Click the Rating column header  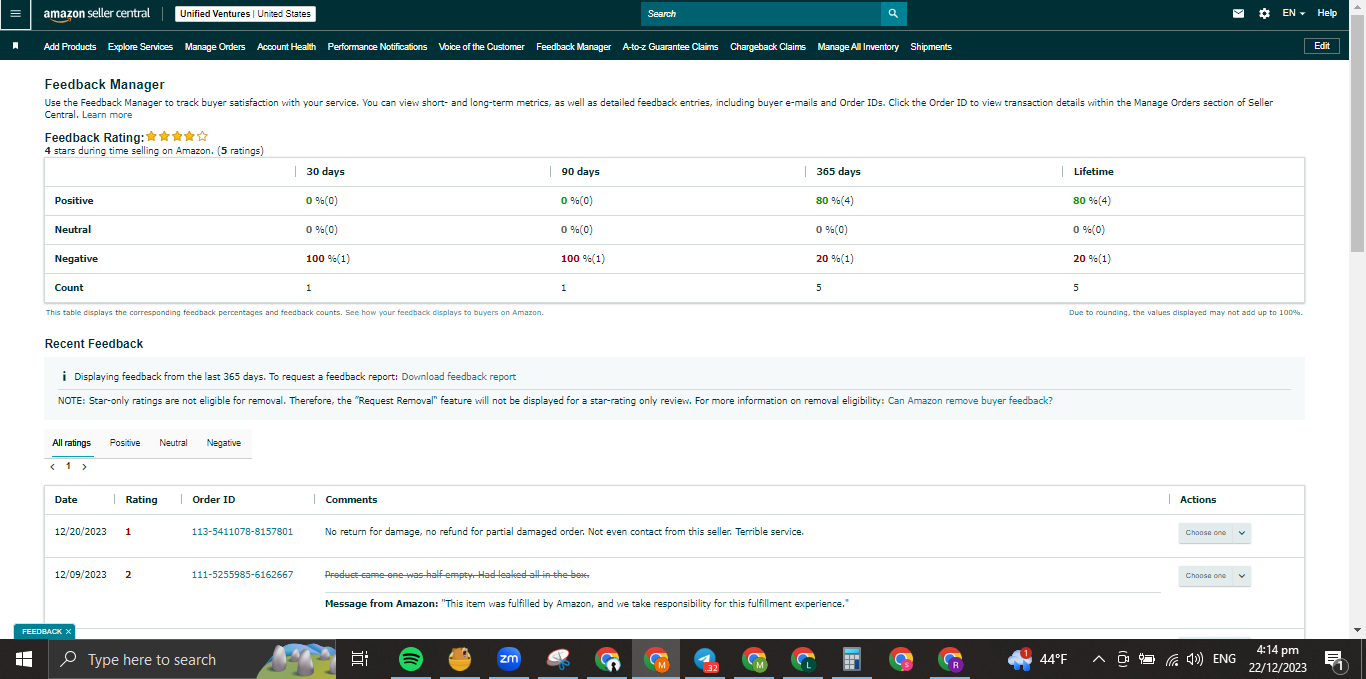coord(141,500)
